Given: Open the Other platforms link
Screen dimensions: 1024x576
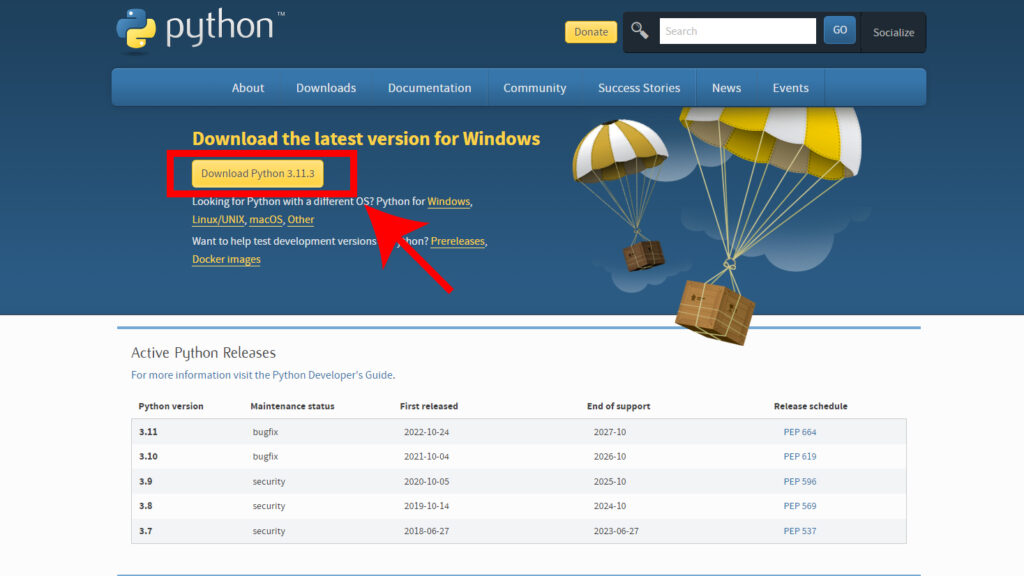Looking at the screenshot, I should [x=301, y=219].
